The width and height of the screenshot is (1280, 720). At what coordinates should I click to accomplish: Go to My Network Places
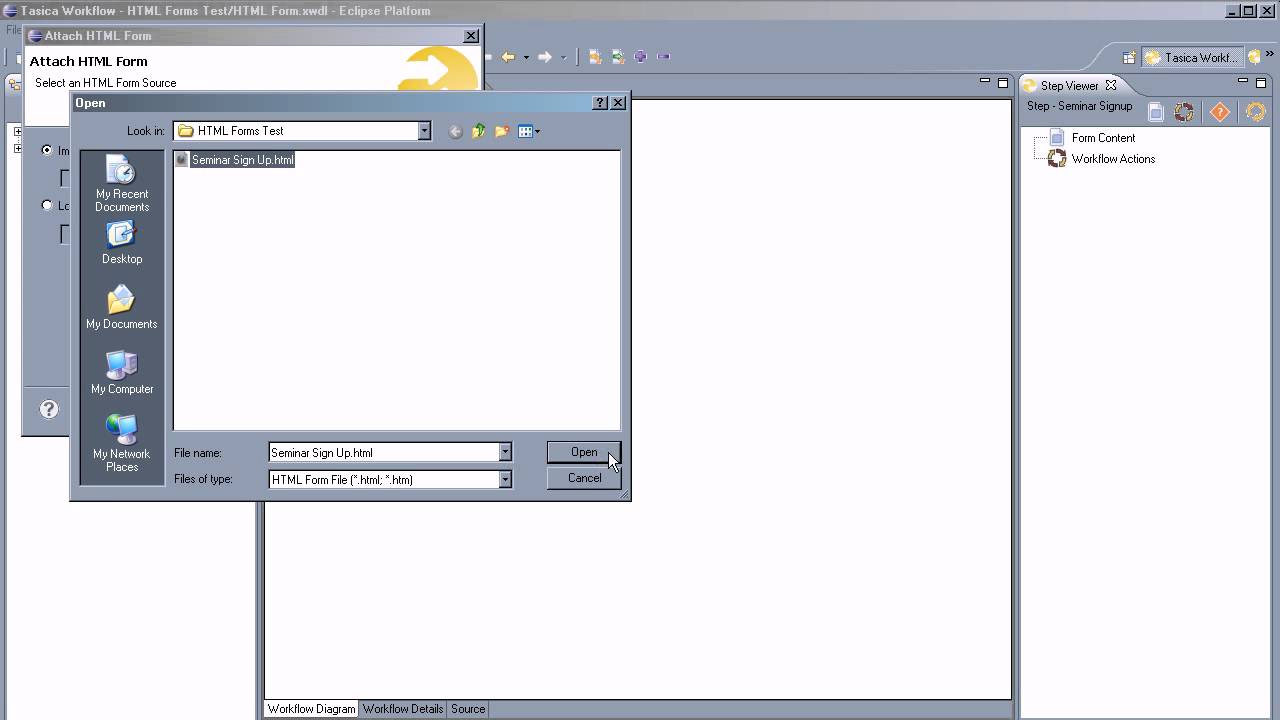[x=122, y=444]
